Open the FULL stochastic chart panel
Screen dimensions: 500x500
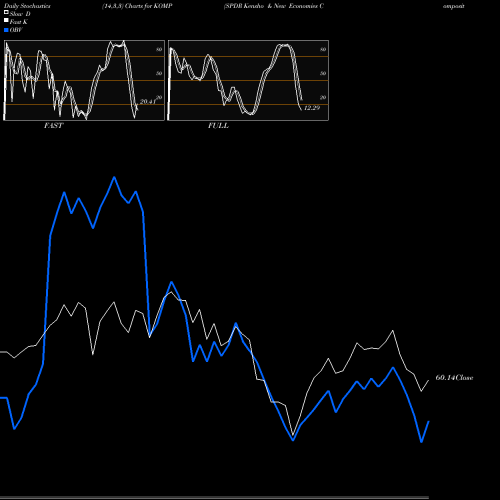pyautogui.click(x=248, y=80)
